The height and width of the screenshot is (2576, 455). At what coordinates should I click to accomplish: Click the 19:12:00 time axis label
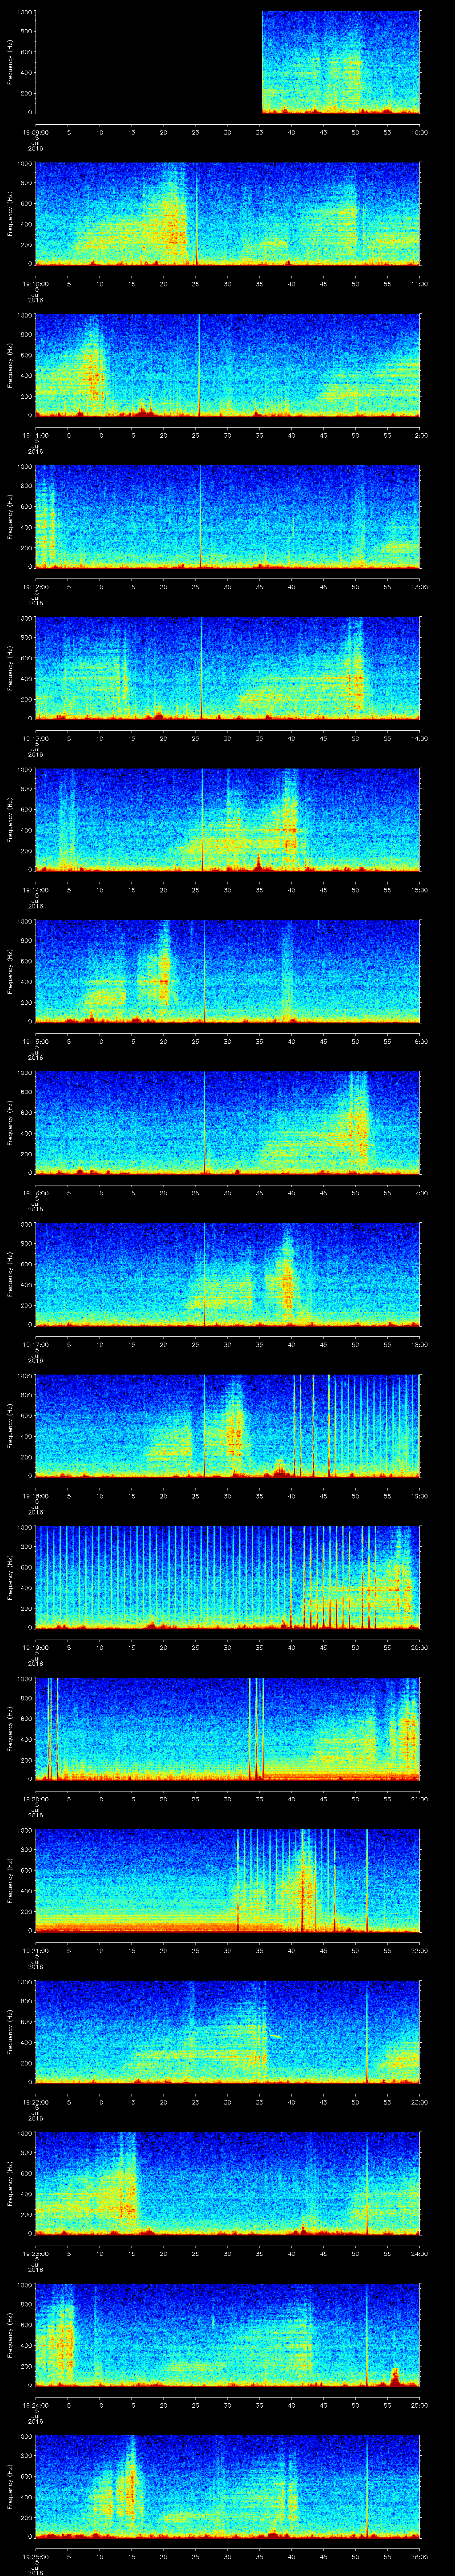(x=35, y=587)
